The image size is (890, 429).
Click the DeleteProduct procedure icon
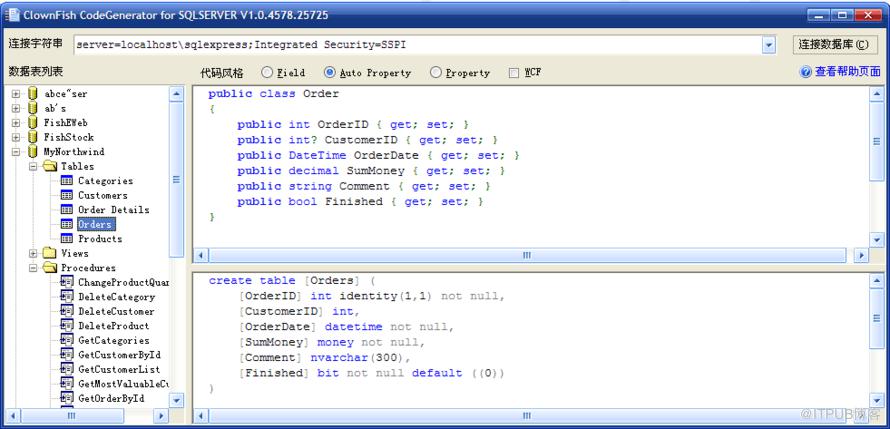(x=67, y=326)
